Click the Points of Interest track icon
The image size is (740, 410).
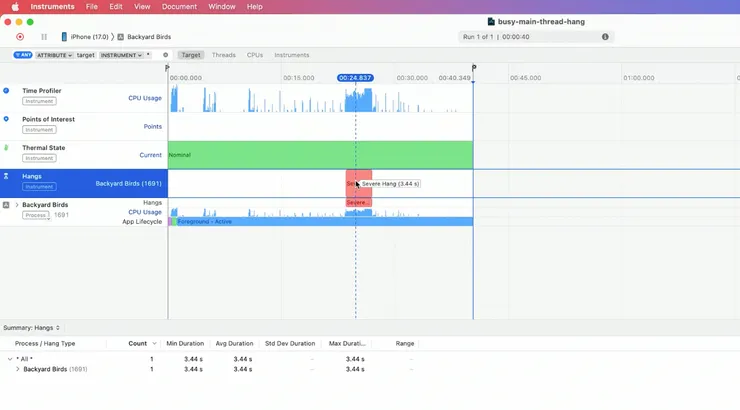click(x=6, y=119)
